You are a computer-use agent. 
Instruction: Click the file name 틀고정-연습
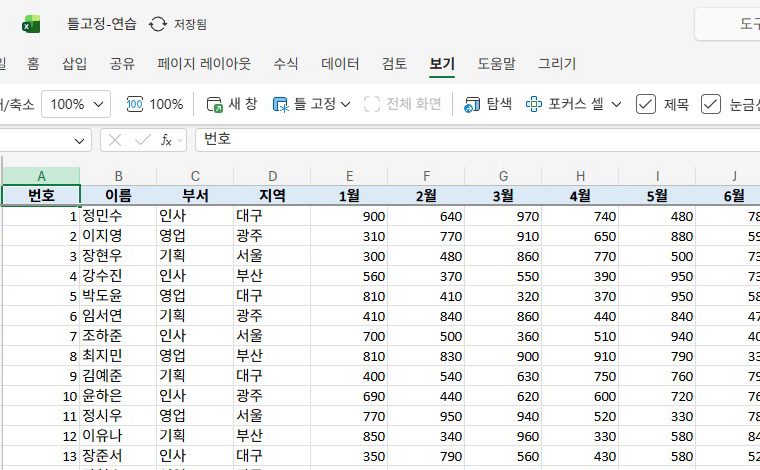102,24
